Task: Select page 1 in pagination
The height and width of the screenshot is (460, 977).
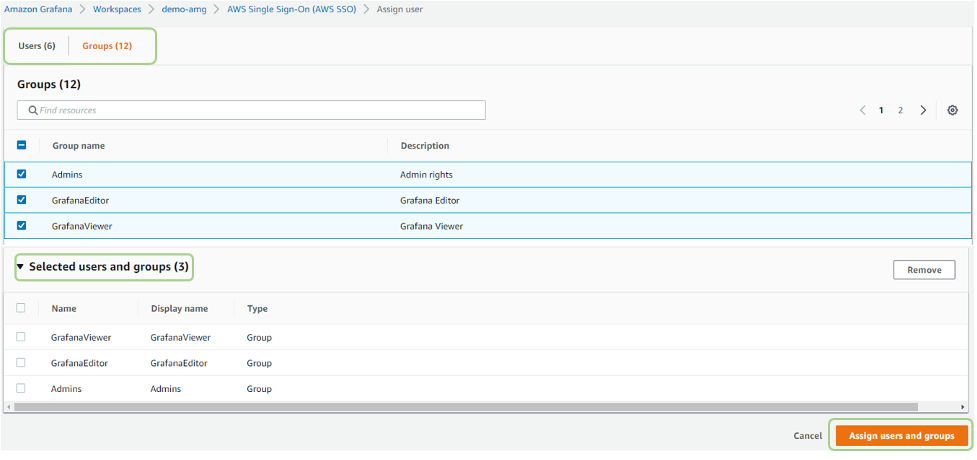Action: 881,110
